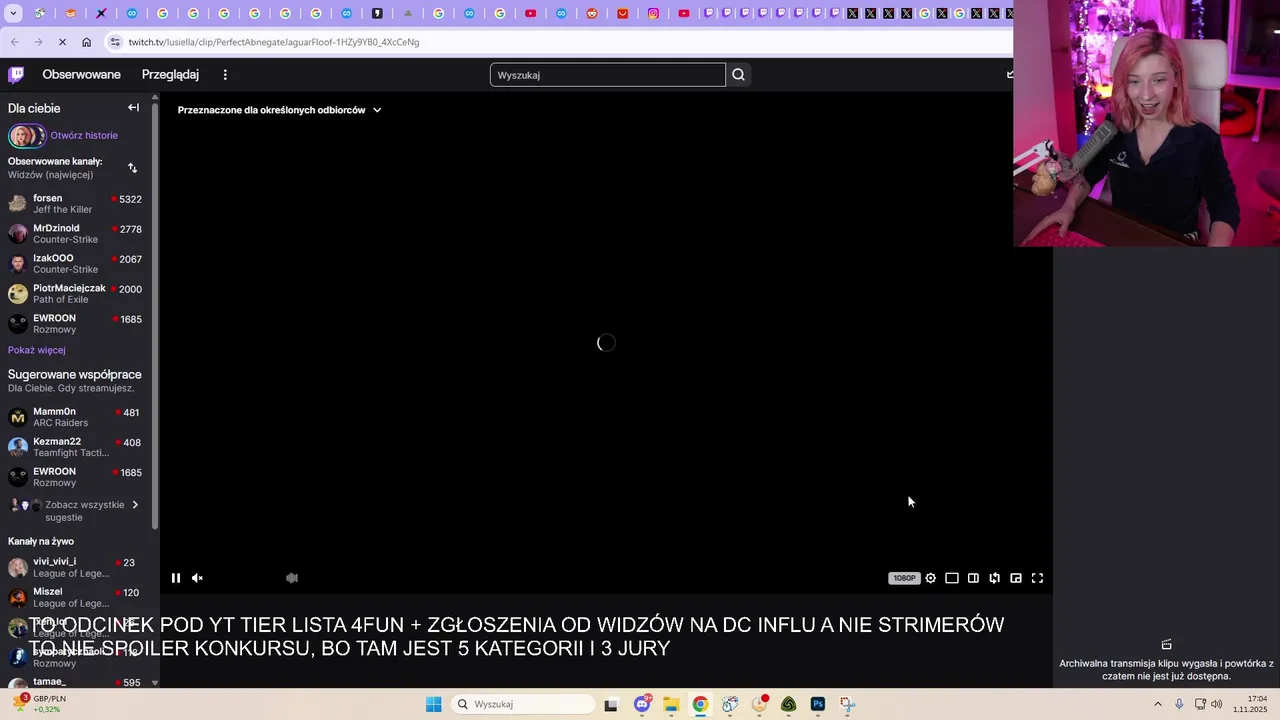Viewport: 1280px width, 720px height.
Task: Collapse the Dla ciebie sidebar
Action: (x=133, y=108)
